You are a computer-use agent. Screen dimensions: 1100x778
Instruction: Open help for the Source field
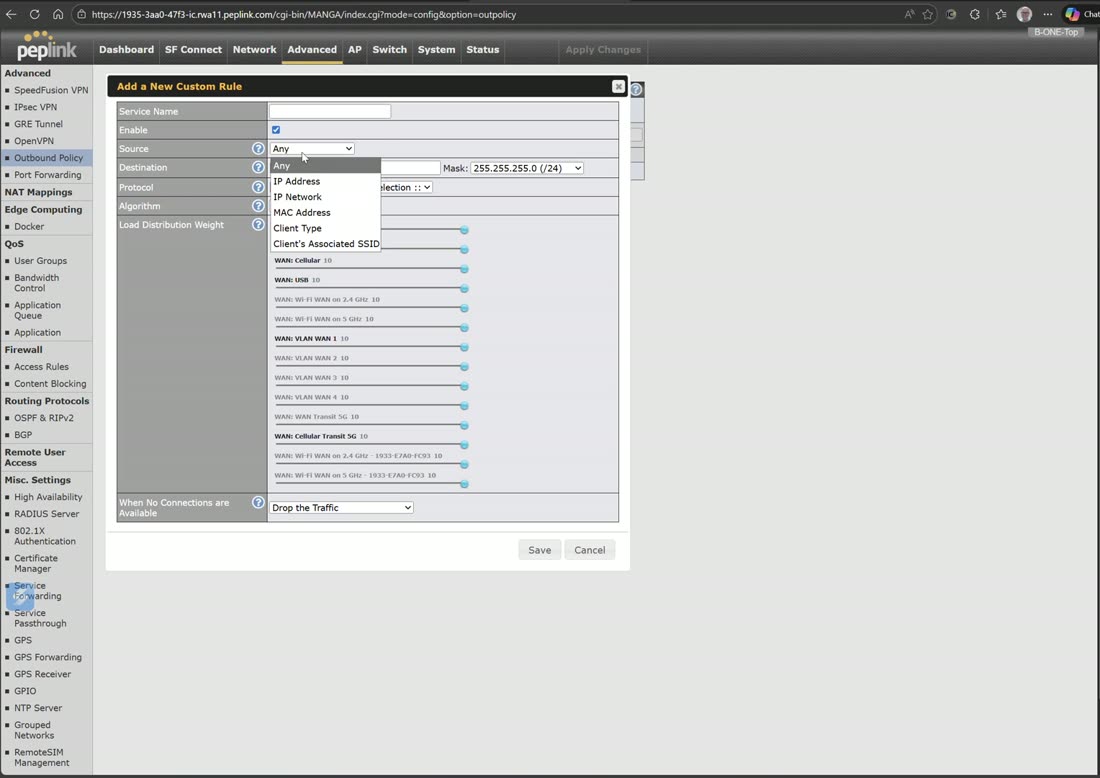pos(258,149)
